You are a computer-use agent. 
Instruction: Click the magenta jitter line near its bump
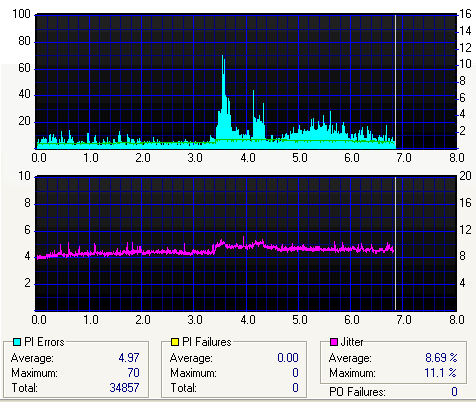(x=221, y=243)
